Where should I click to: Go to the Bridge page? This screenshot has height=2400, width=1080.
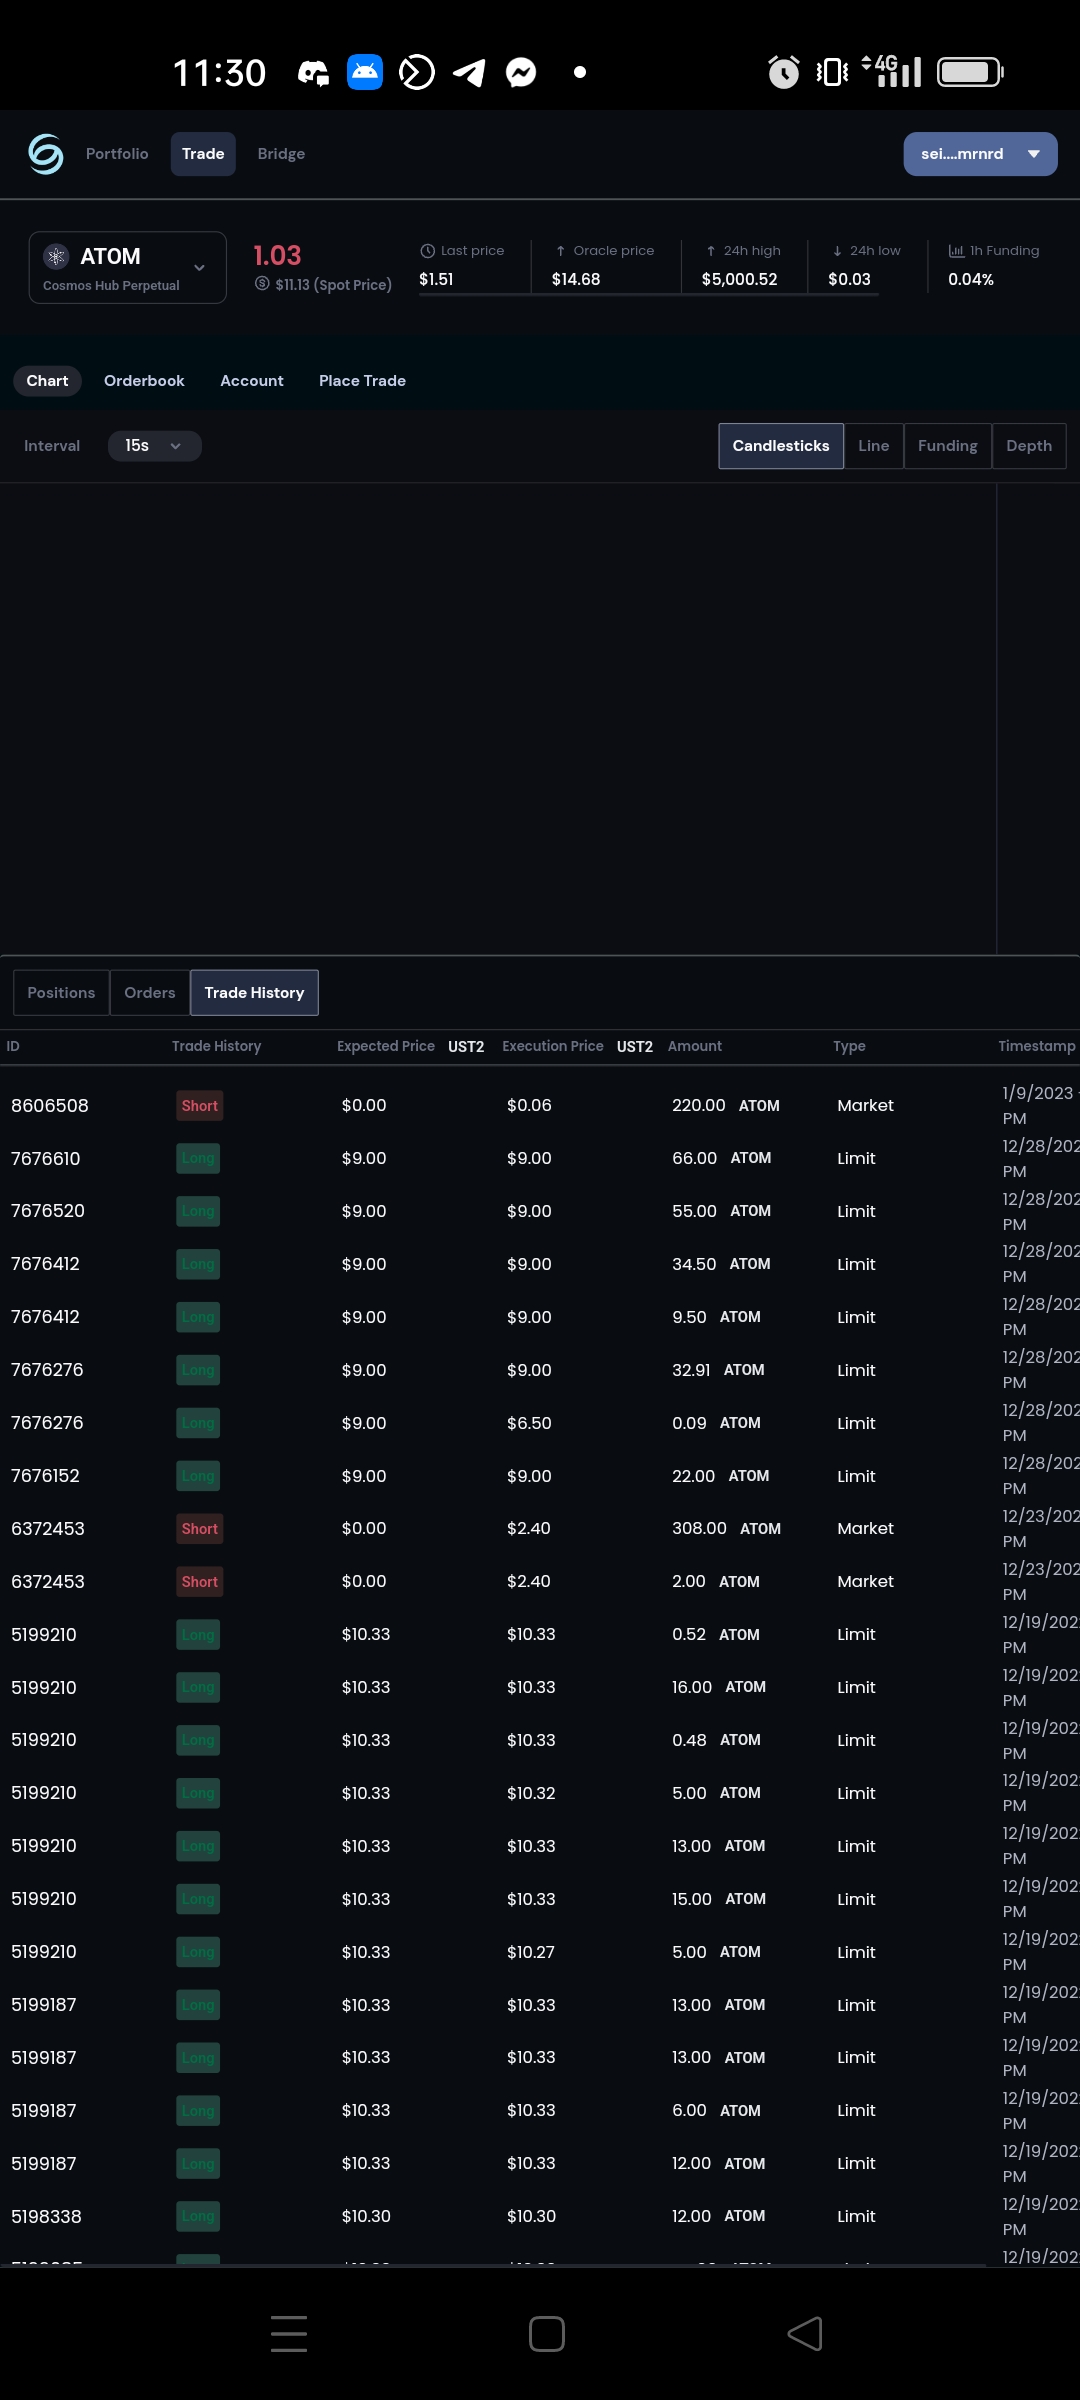click(281, 154)
